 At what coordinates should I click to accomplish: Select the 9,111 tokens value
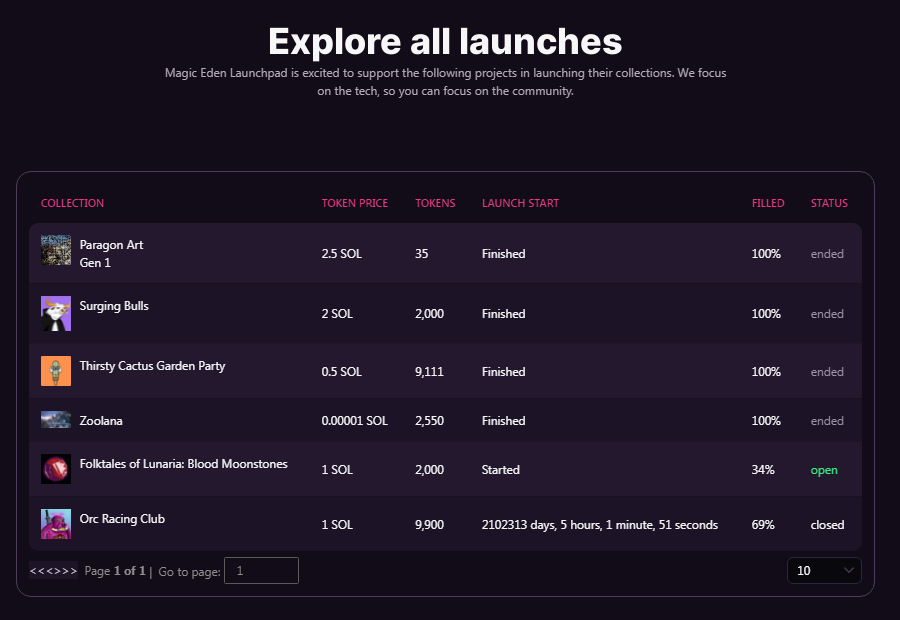(429, 372)
